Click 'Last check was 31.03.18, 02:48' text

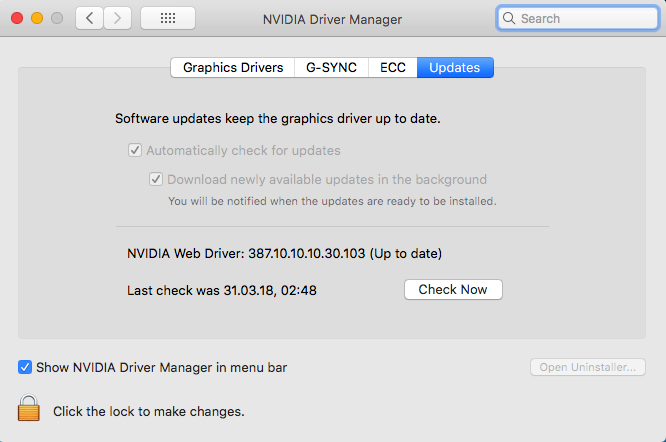pyautogui.click(x=222, y=290)
